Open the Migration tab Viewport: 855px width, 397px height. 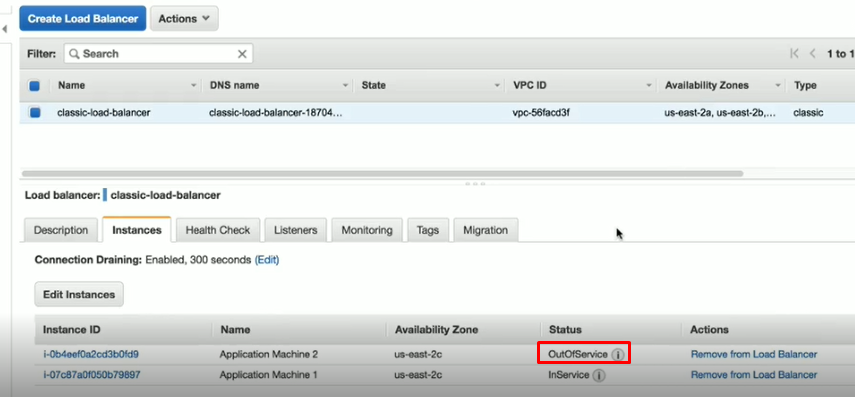[x=486, y=230]
